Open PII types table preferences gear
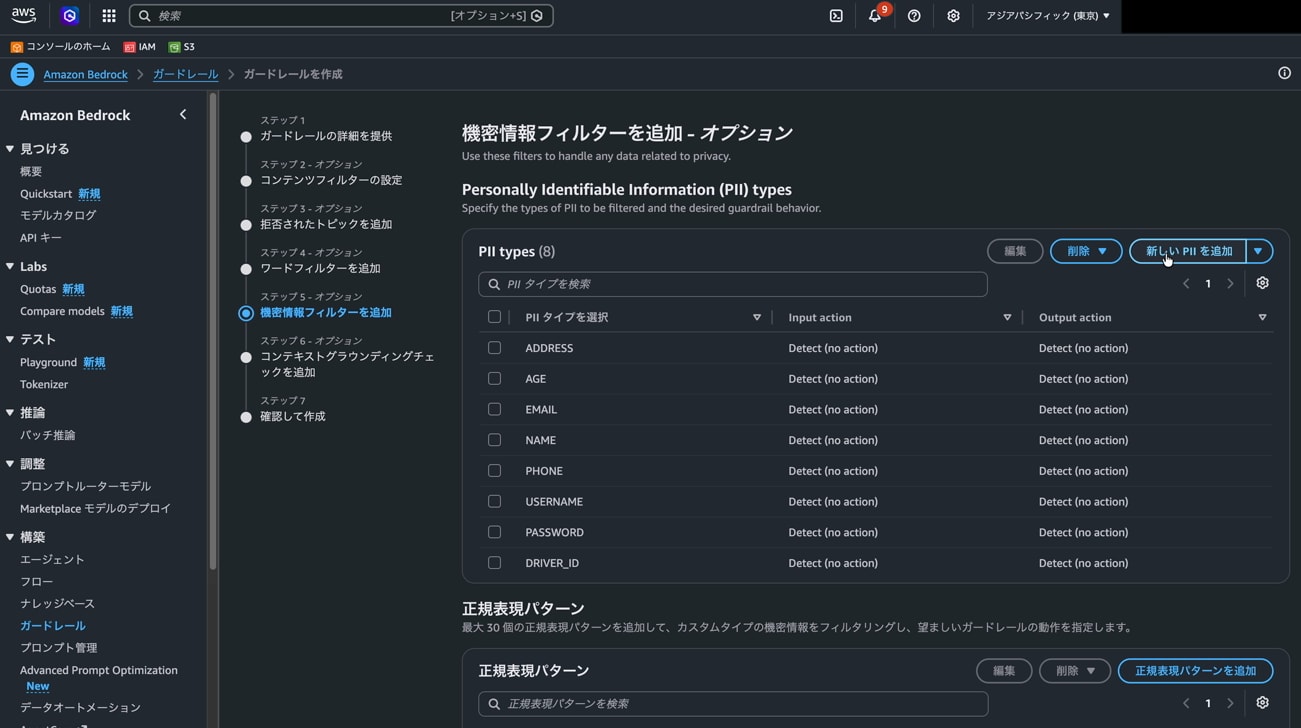This screenshot has height=728, width=1301. tap(1262, 283)
